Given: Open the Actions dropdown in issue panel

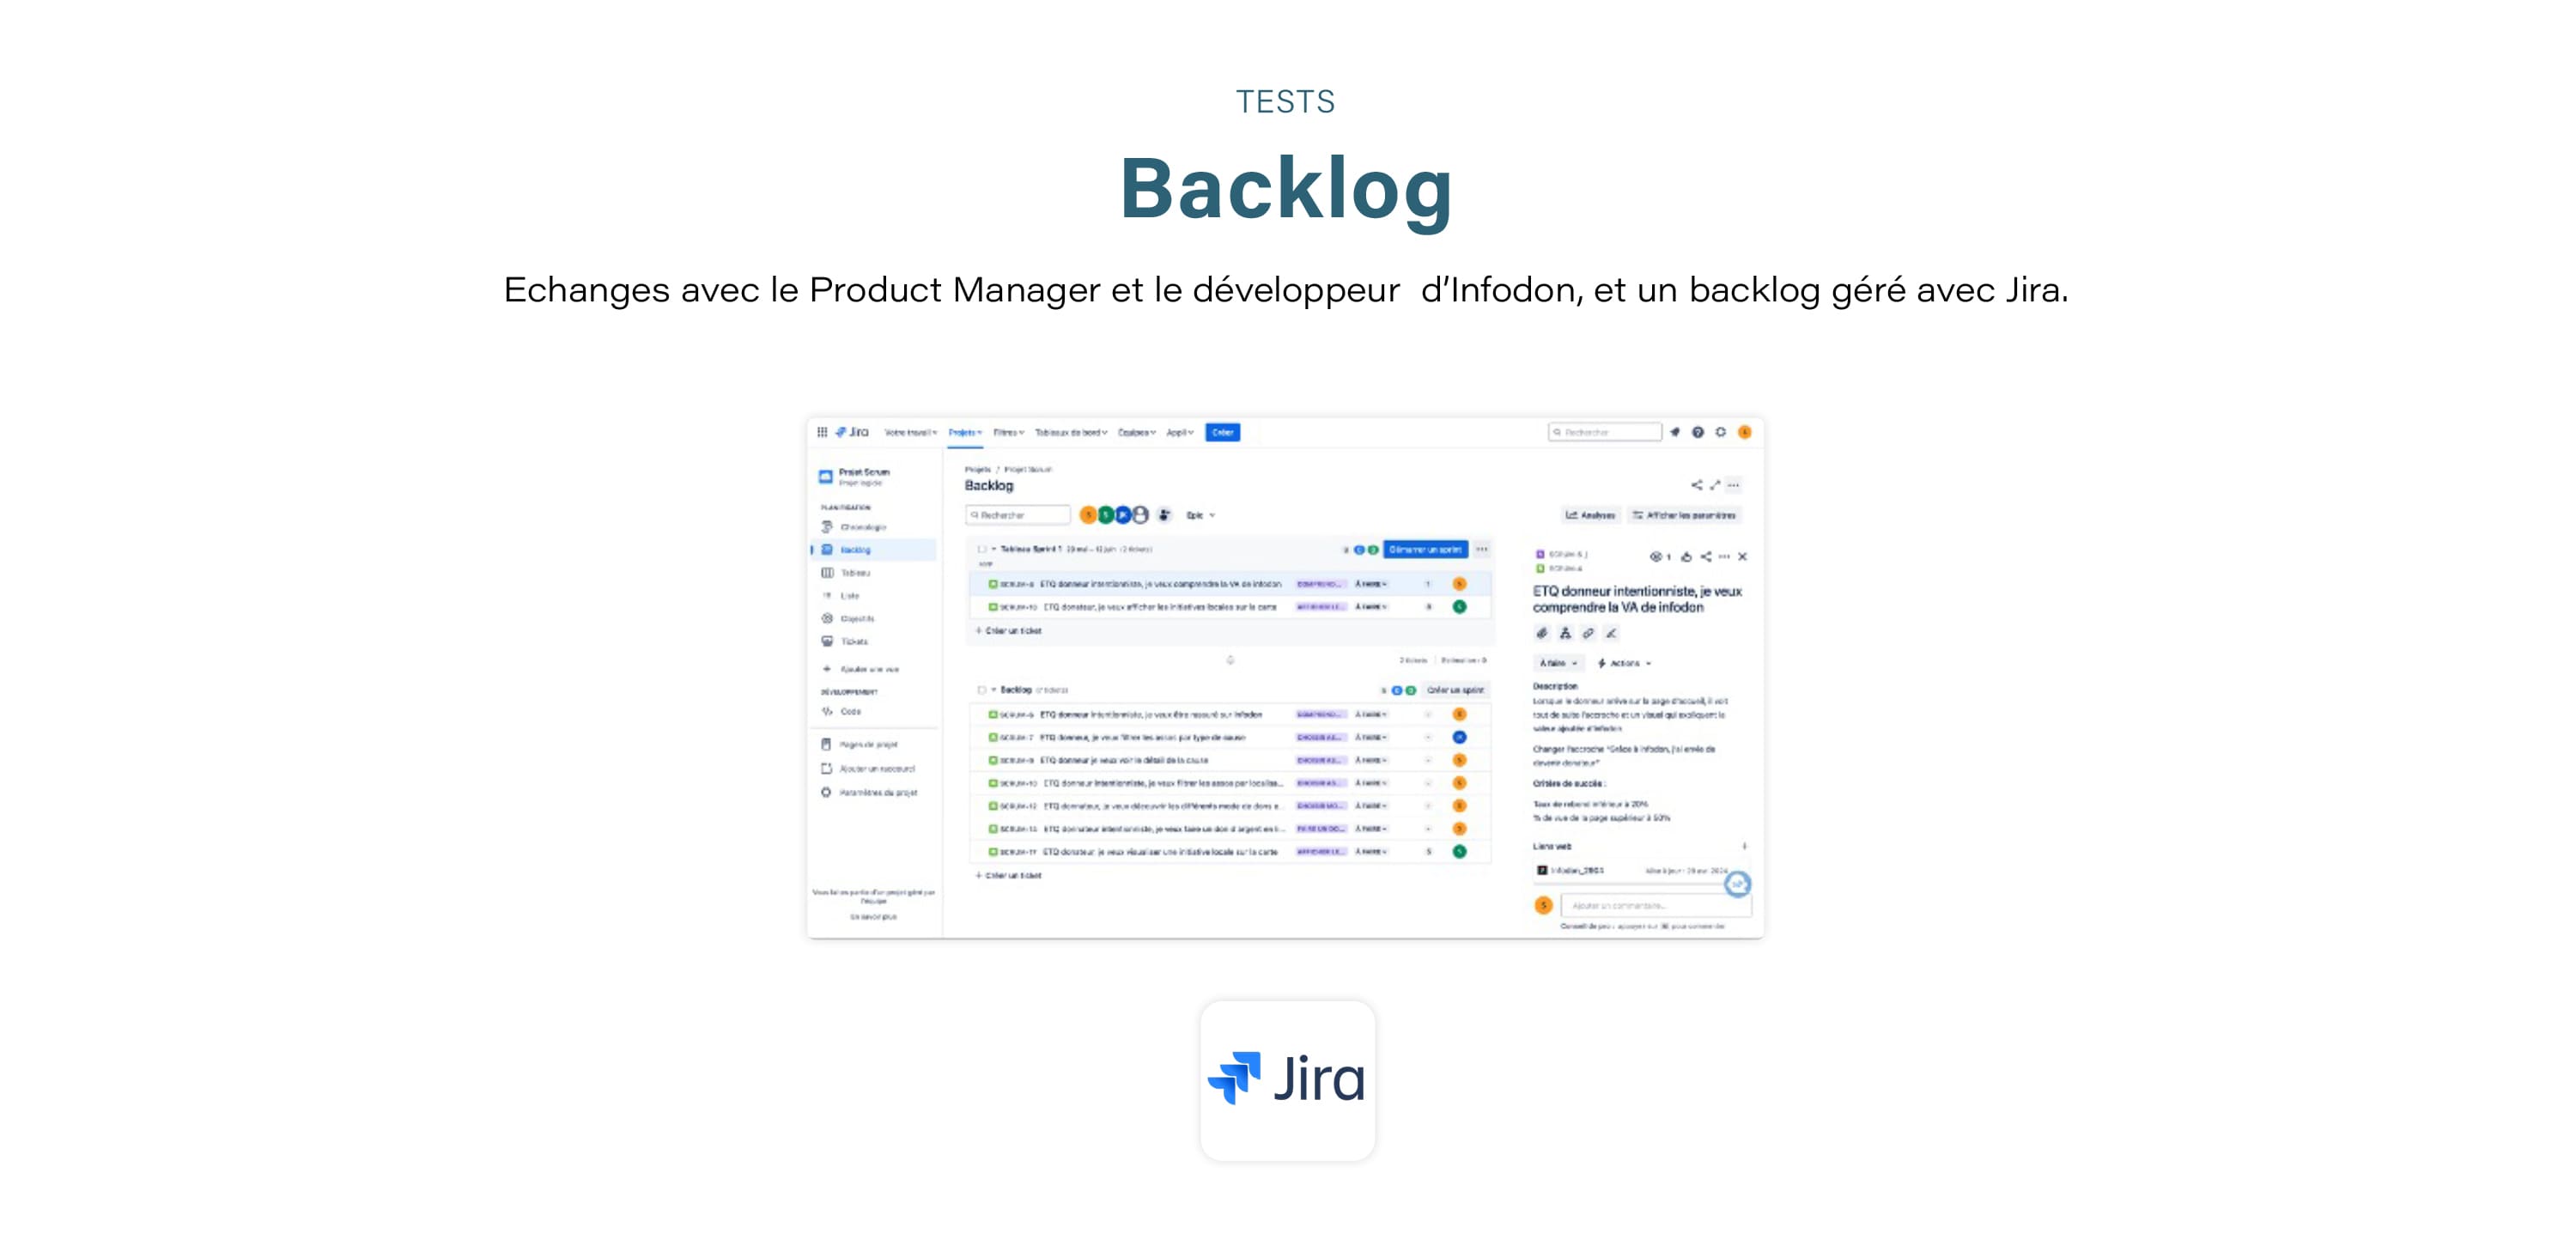Looking at the screenshot, I should point(1625,663).
